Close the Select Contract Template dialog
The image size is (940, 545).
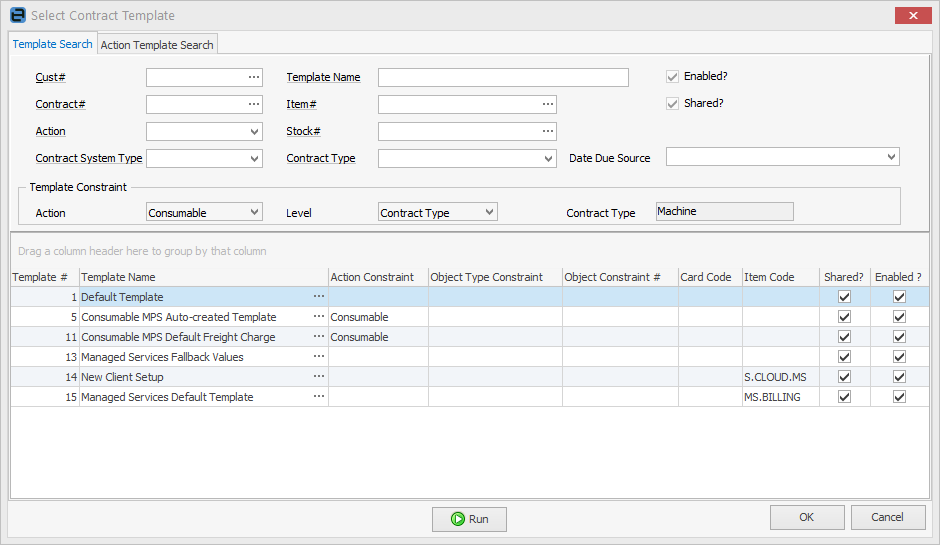[x=913, y=15]
